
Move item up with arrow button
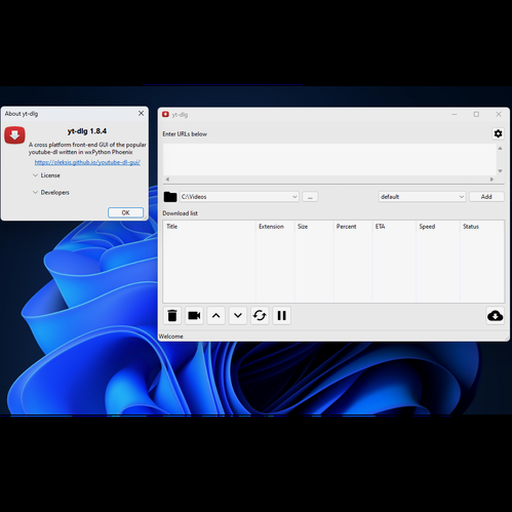tap(216, 315)
